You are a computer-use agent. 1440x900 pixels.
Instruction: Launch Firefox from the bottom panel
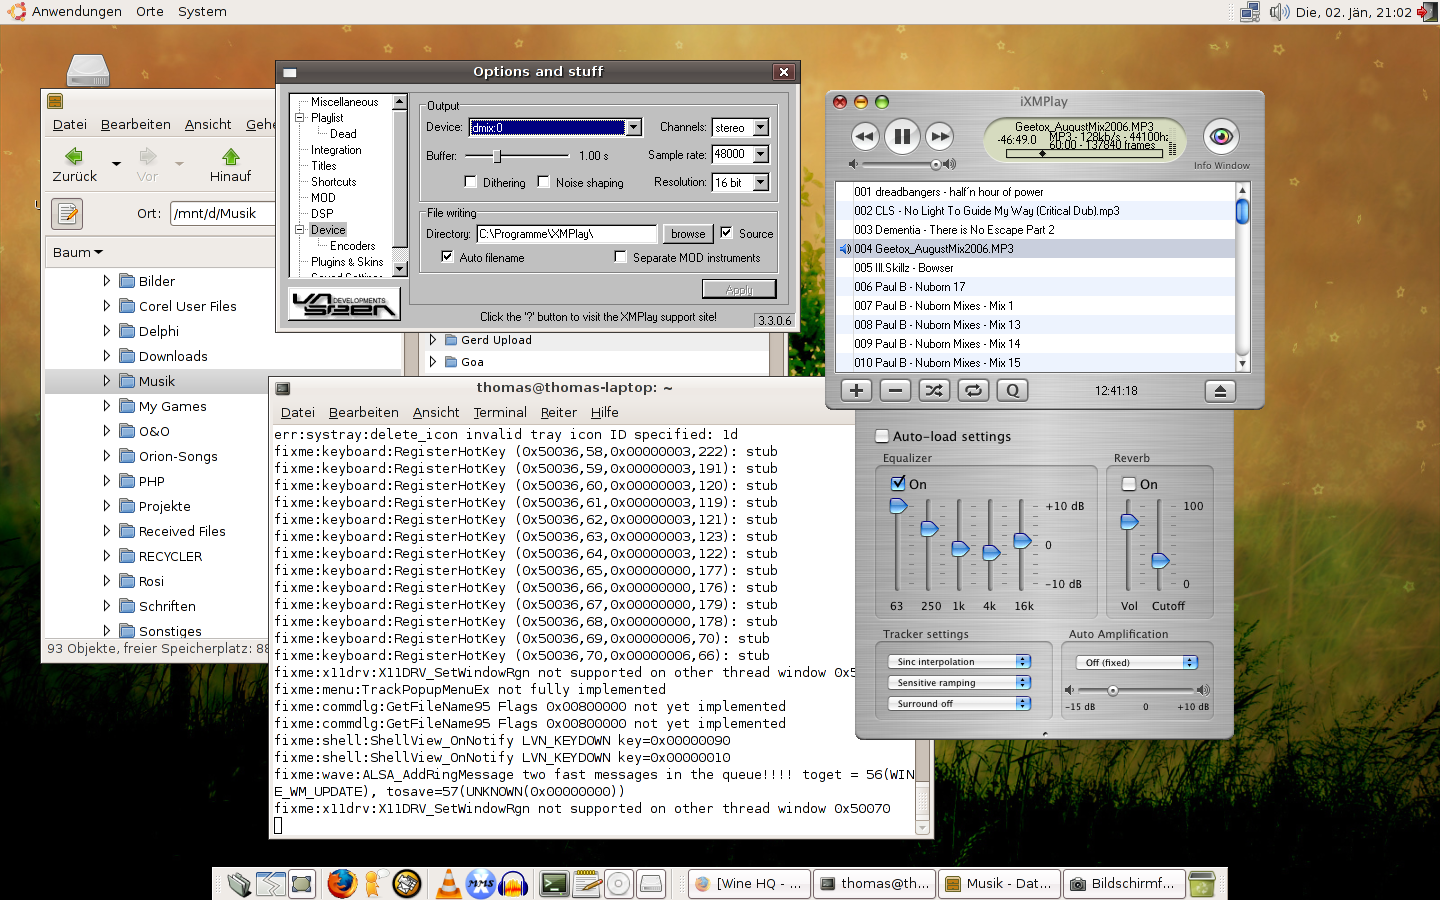coord(342,883)
